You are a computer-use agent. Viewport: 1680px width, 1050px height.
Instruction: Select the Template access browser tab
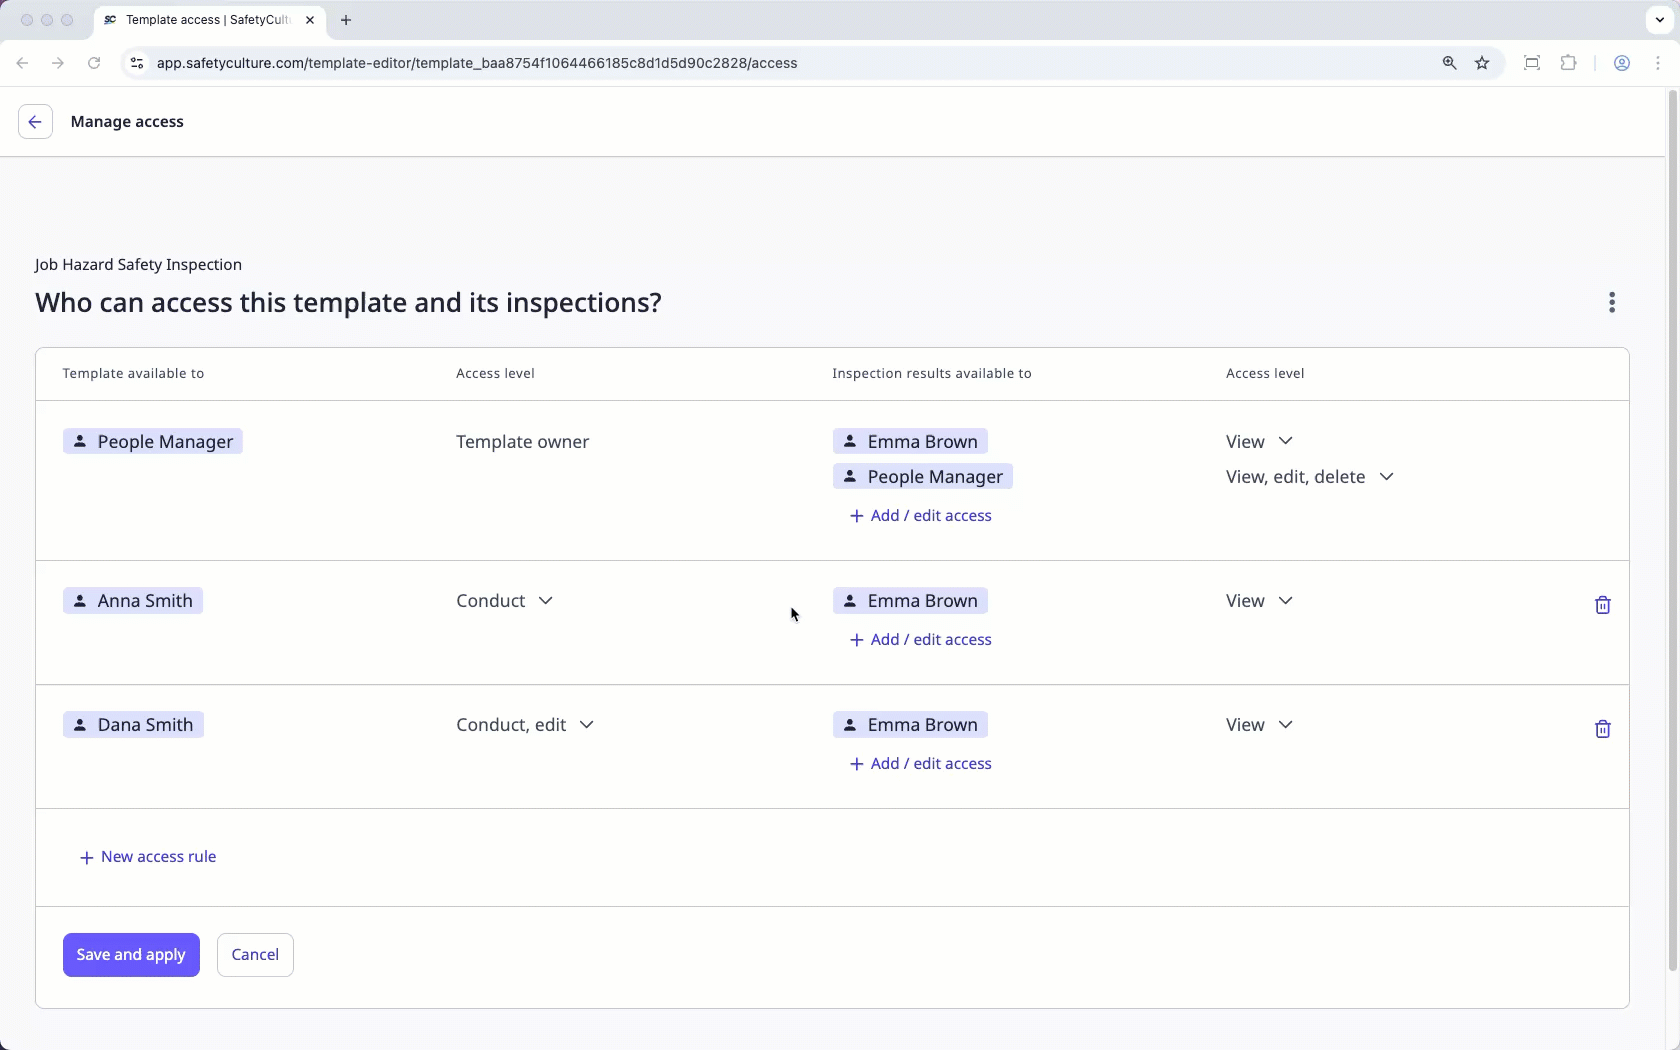(209, 20)
